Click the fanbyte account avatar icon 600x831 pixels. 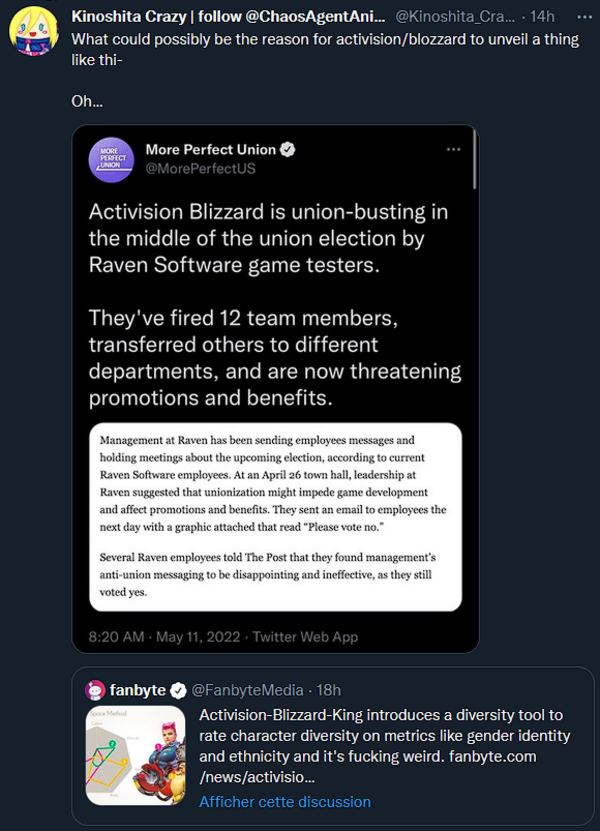point(95,690)
